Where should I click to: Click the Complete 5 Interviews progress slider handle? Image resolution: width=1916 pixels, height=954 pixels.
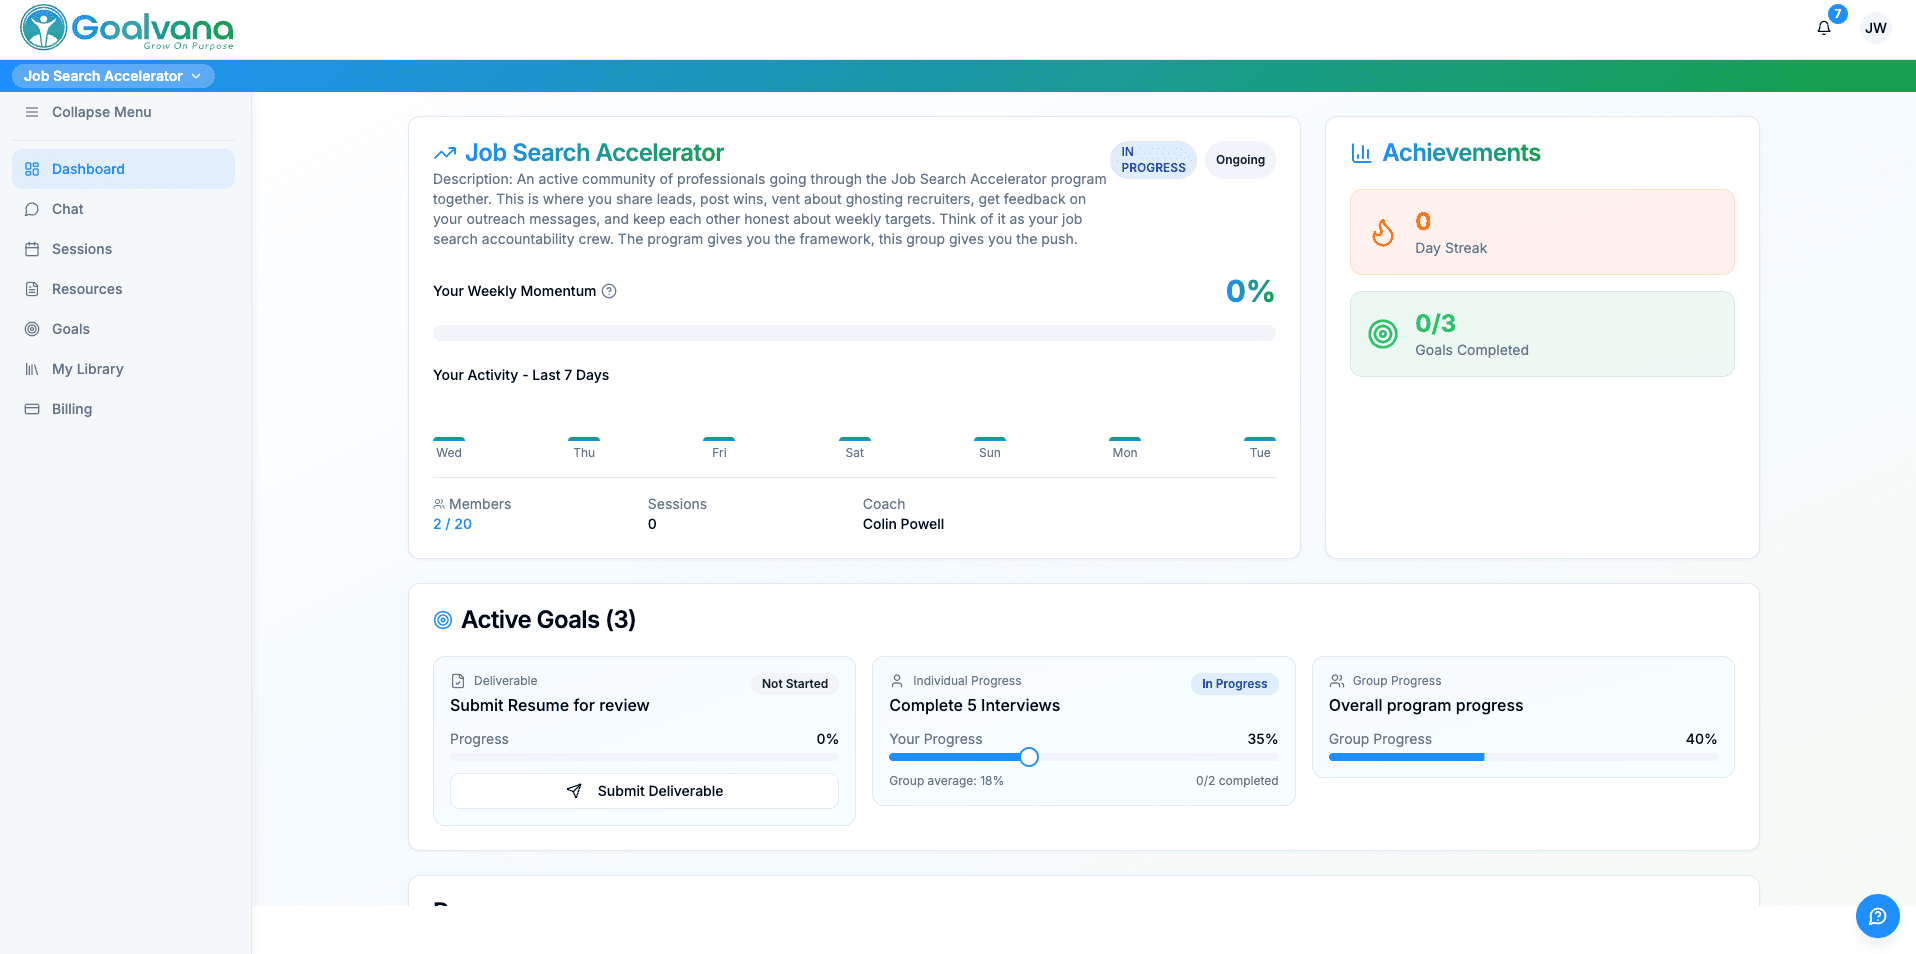click(x=1029, y=757)
